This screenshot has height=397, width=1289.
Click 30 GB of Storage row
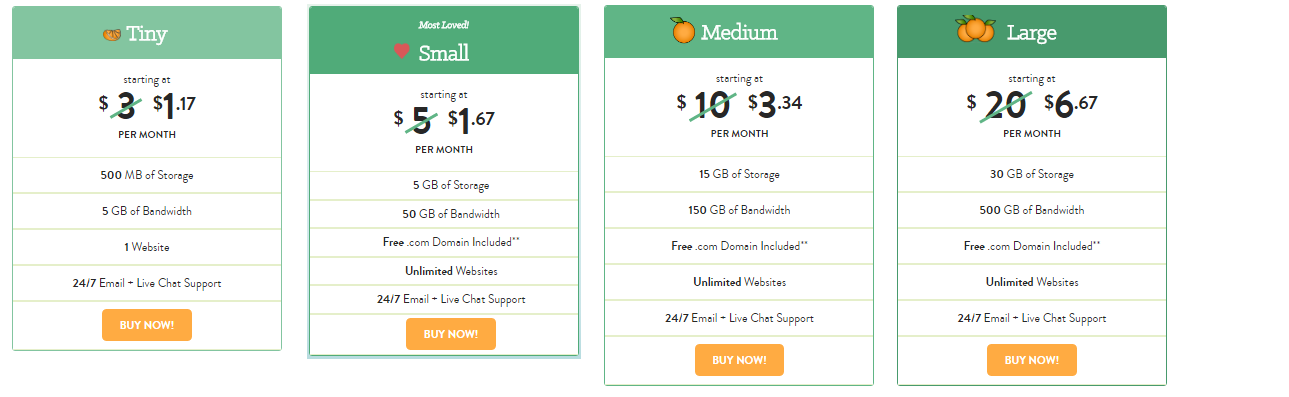[1032, 174]
